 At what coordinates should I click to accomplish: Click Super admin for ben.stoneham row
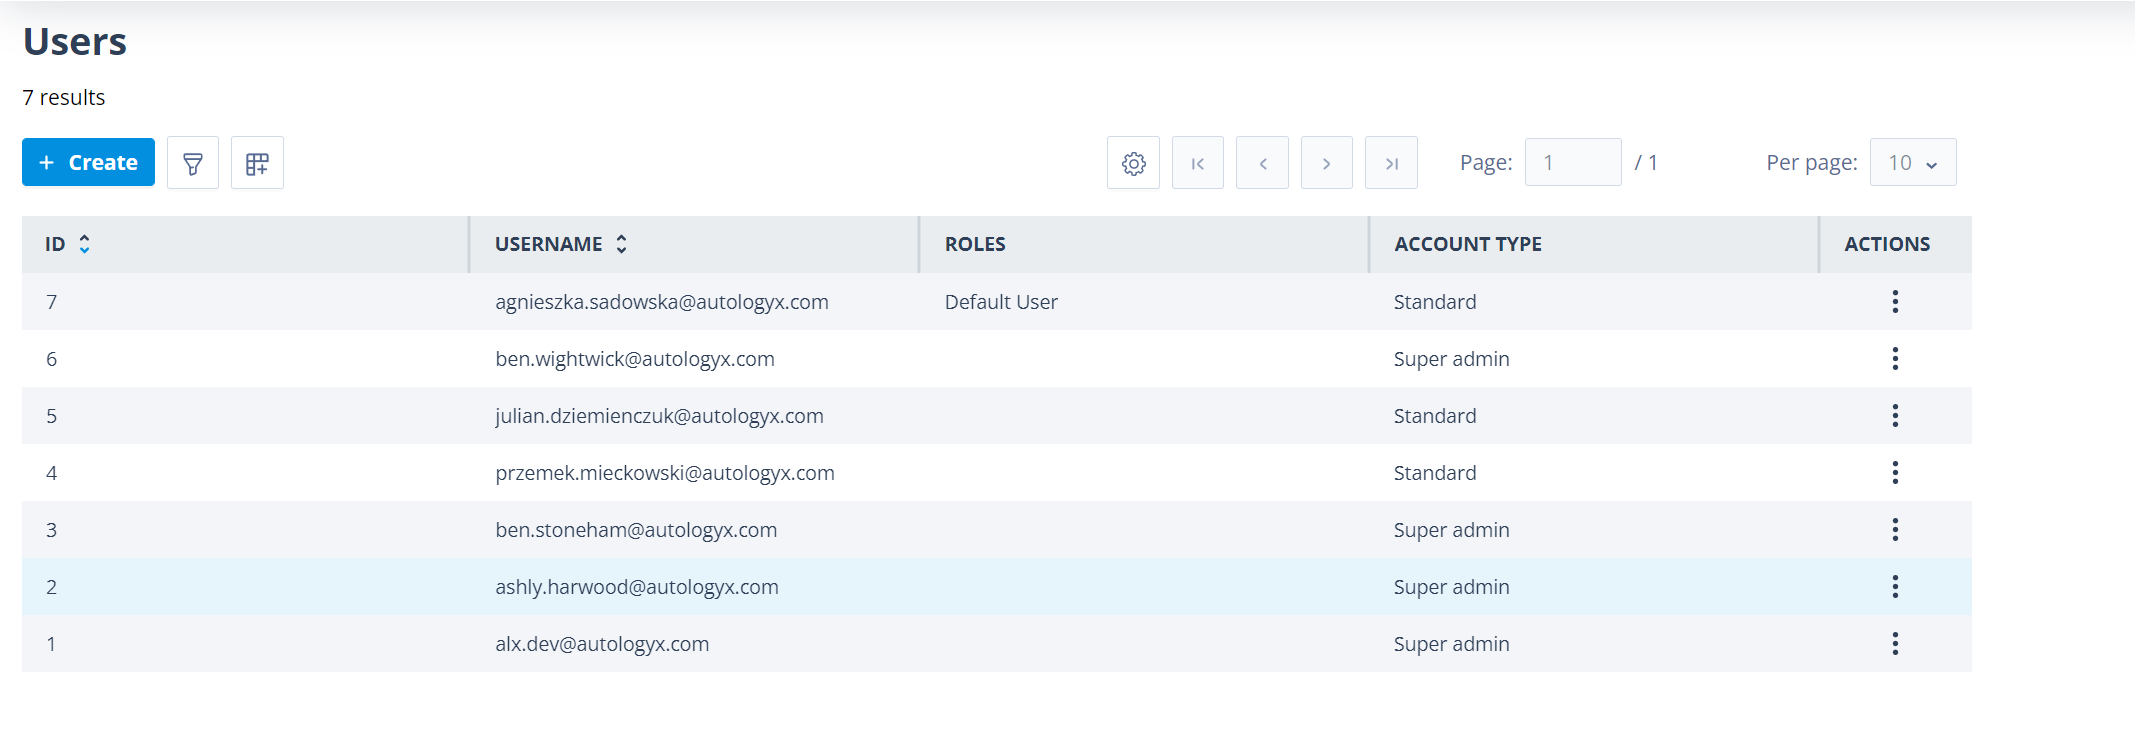1452,530
